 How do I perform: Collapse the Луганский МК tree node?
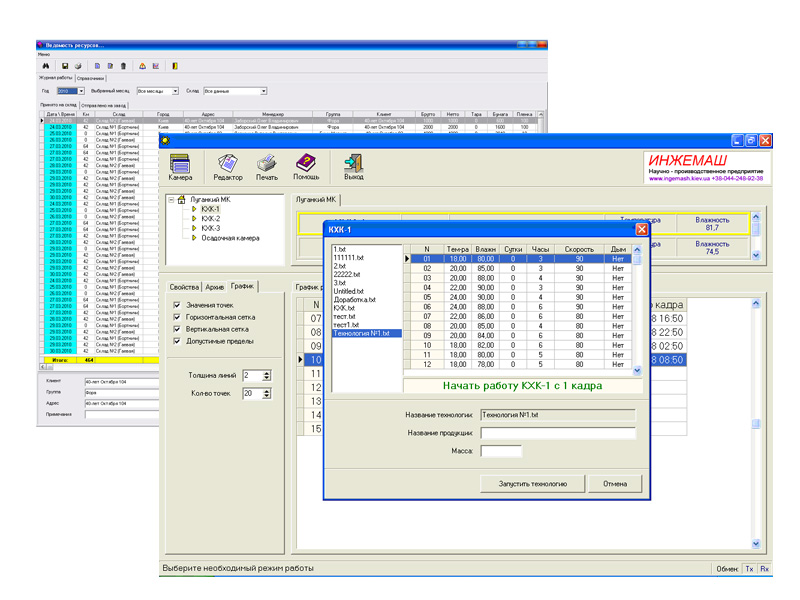[x=171, y=200]
